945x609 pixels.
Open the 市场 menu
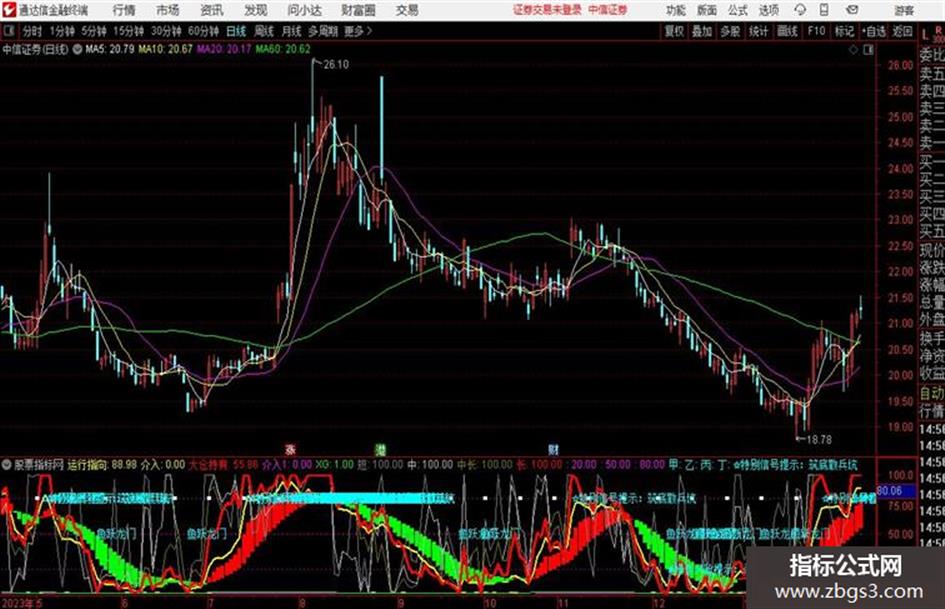pos(168,10)
